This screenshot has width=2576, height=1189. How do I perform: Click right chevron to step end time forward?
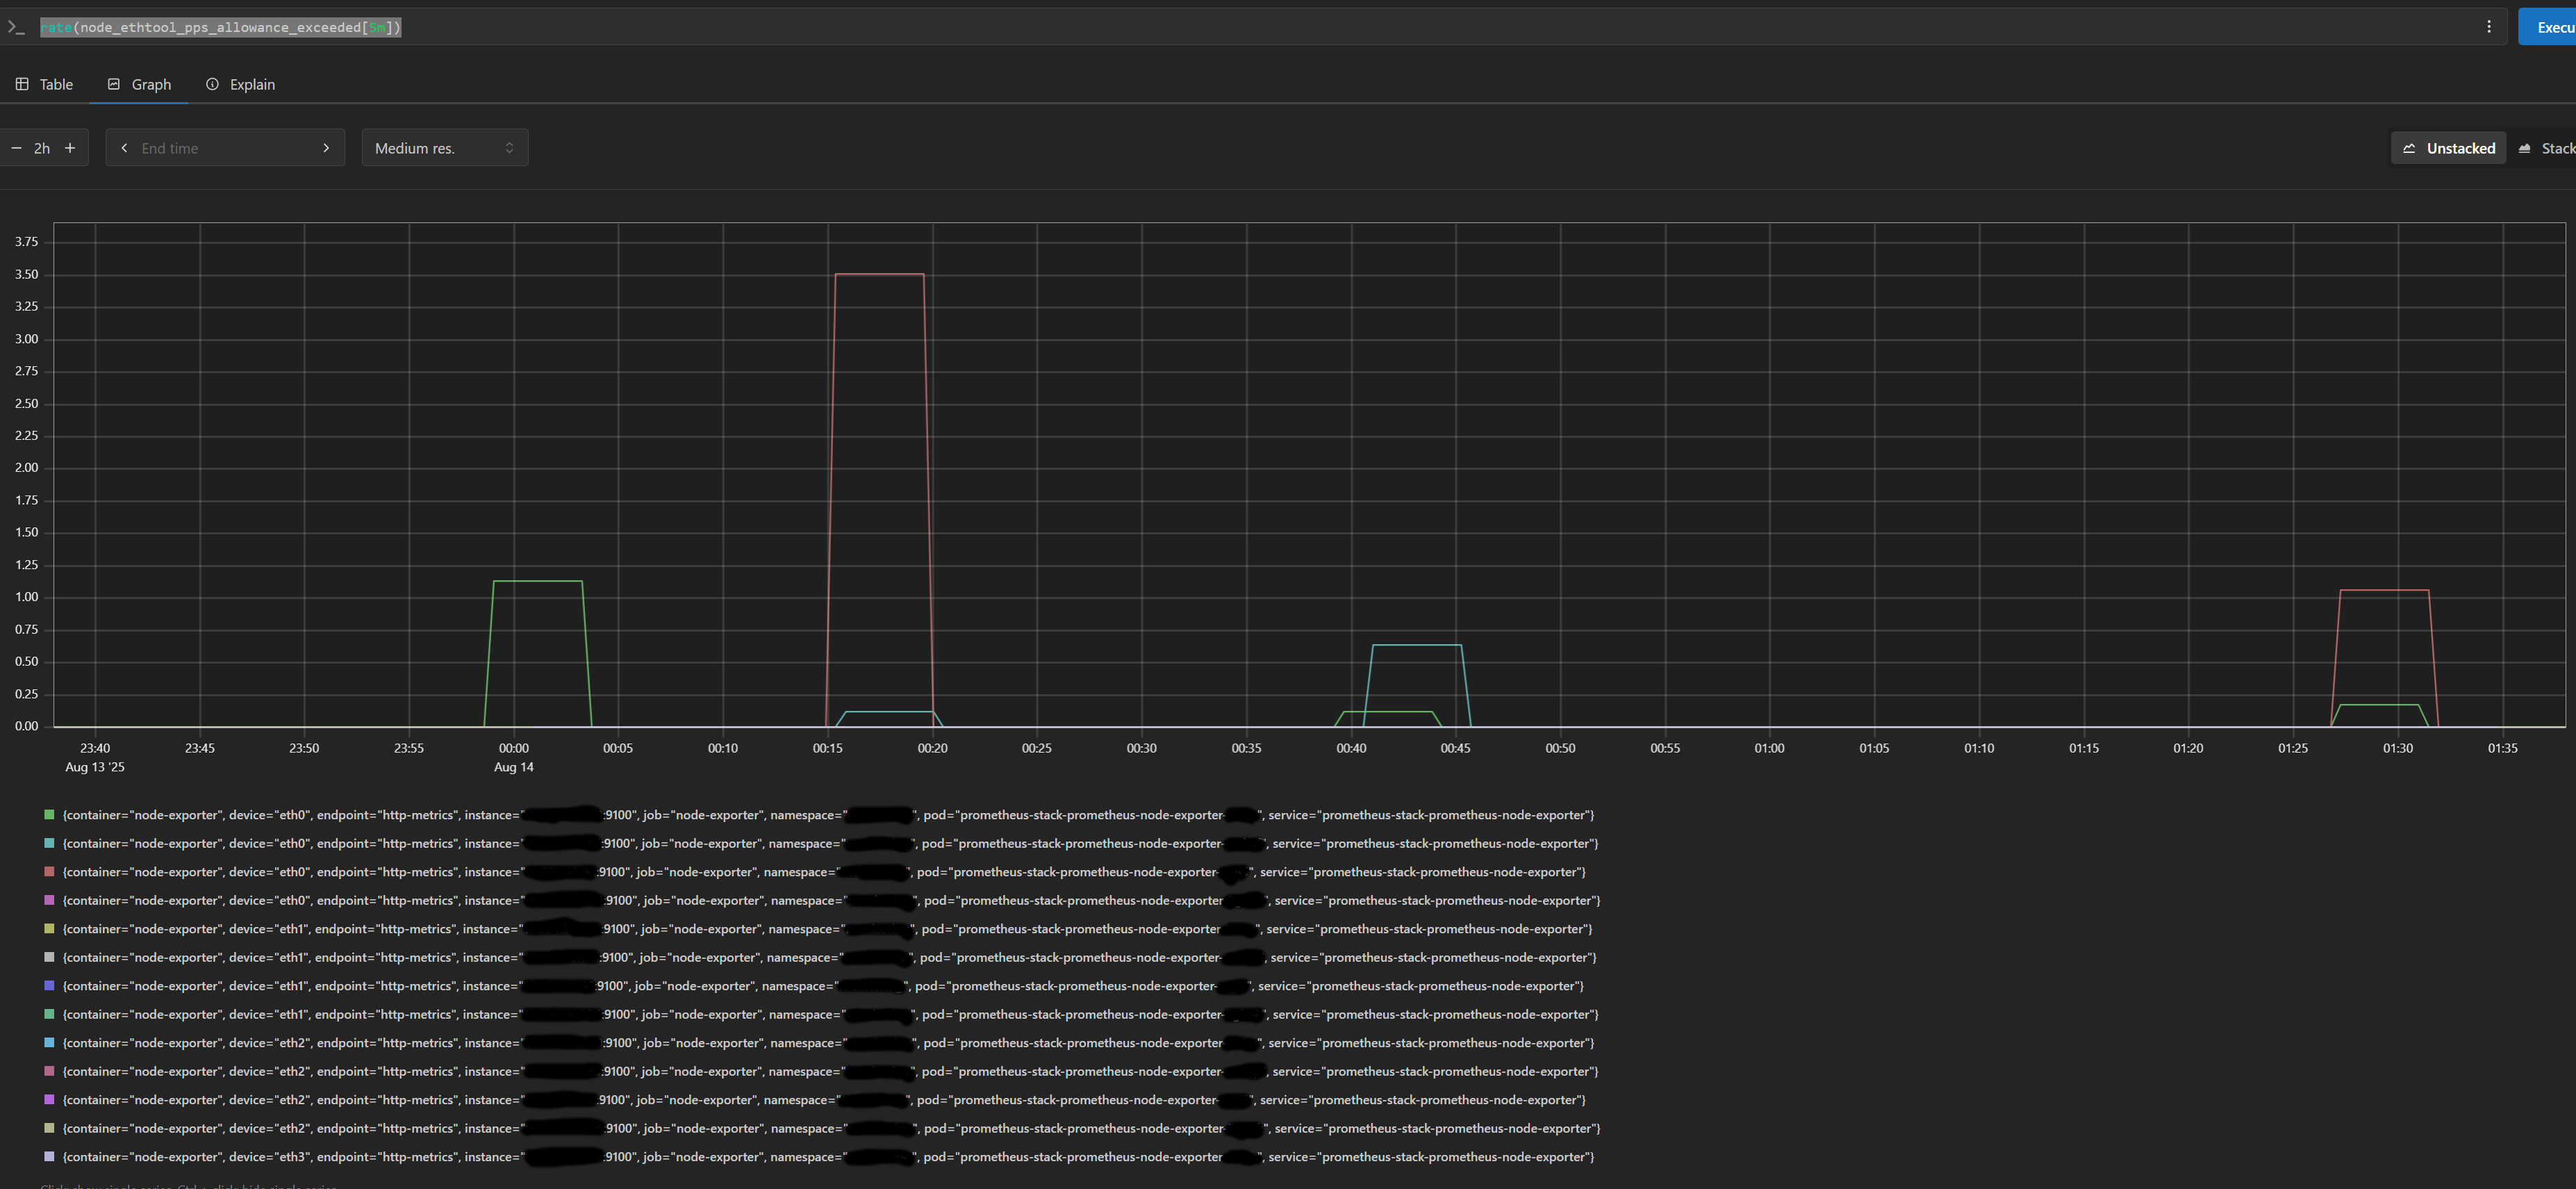(x=326, y=147)
